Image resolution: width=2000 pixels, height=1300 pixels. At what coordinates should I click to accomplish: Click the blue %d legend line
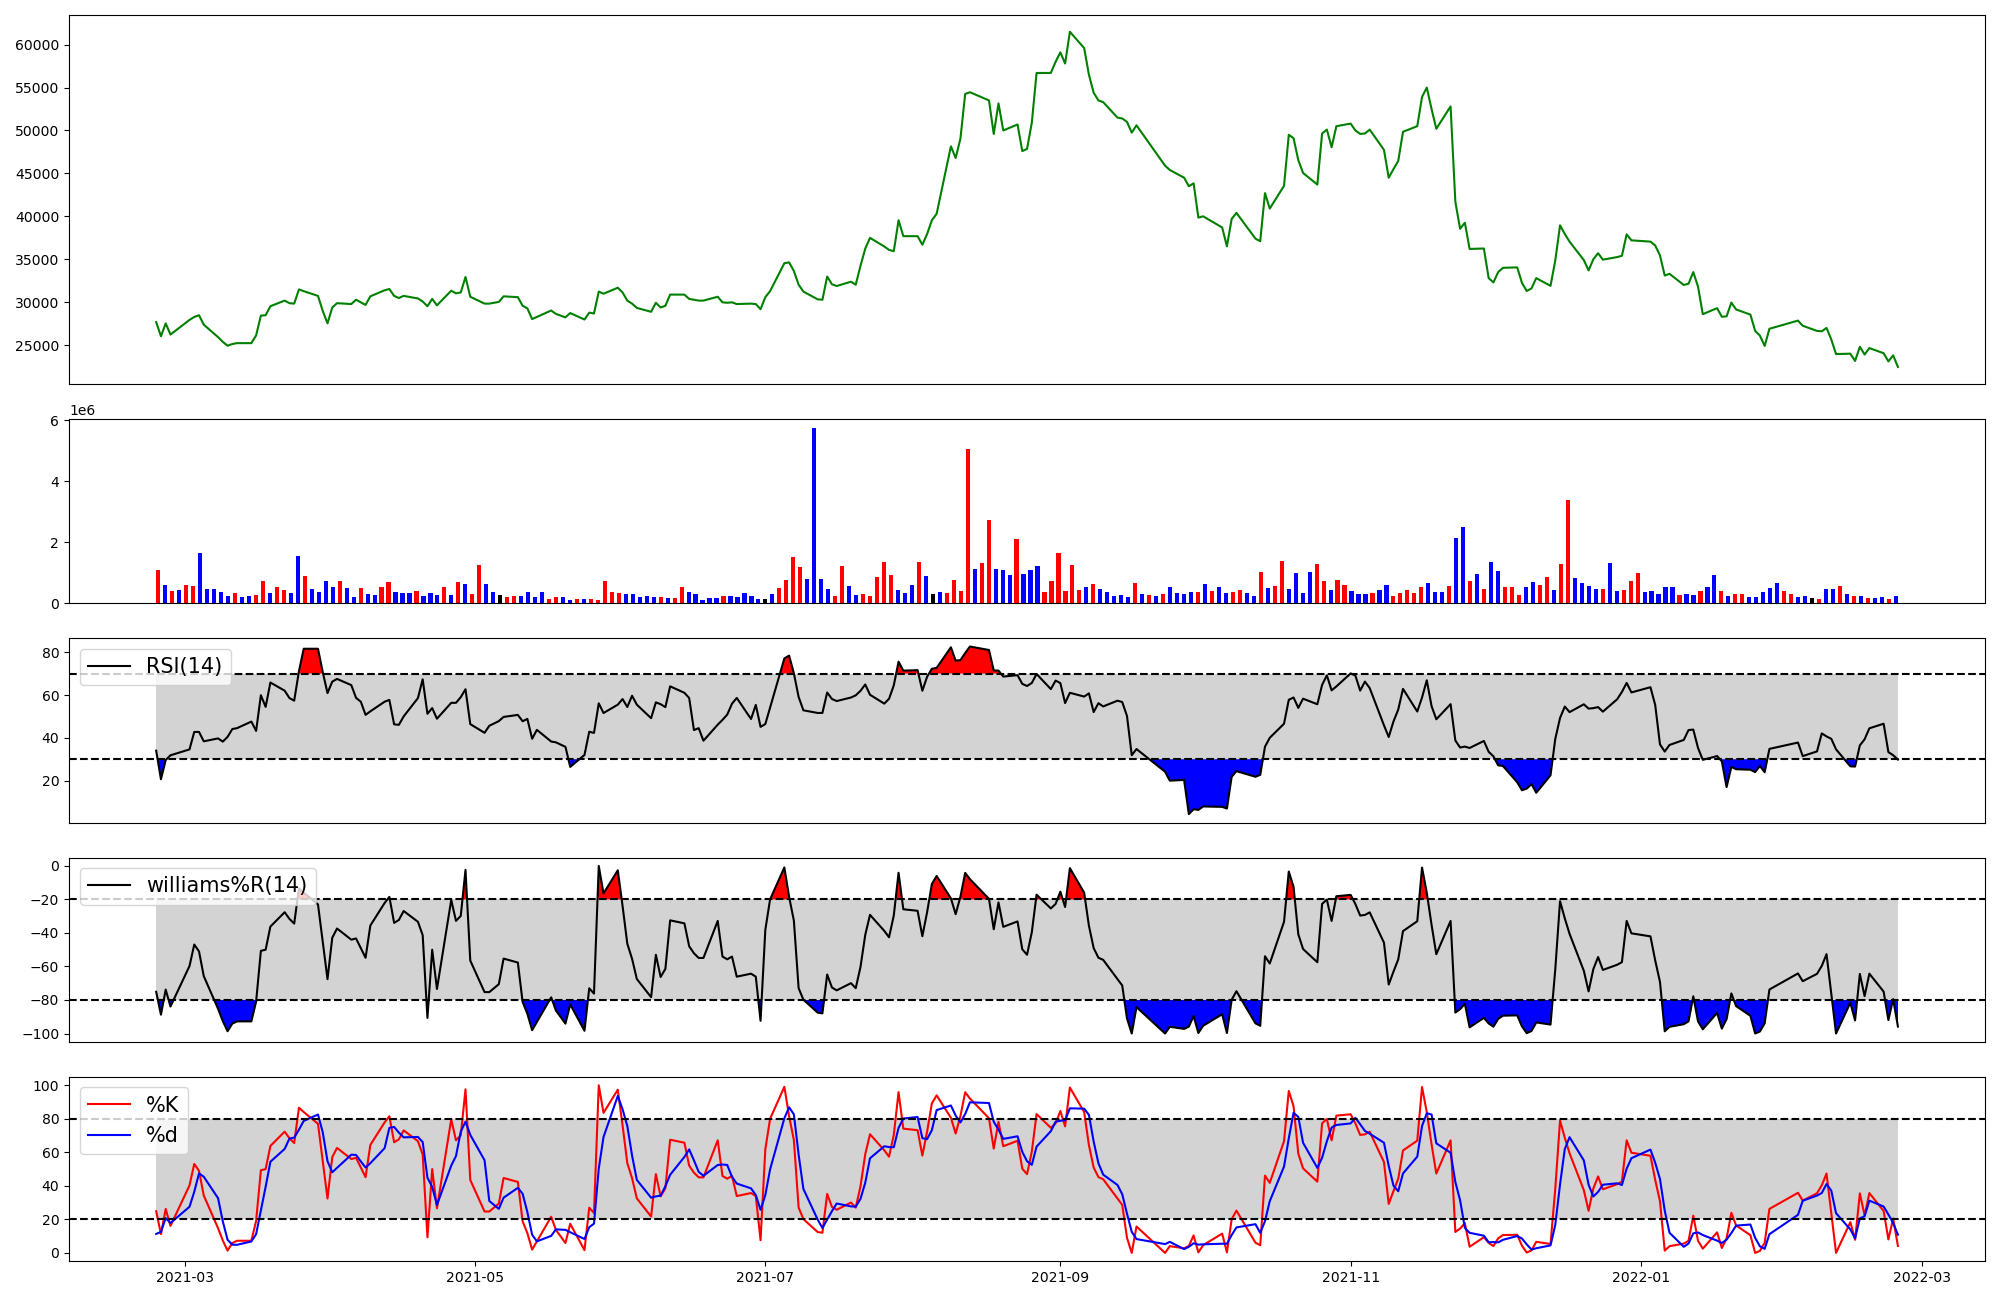[x=110, y=1135]
